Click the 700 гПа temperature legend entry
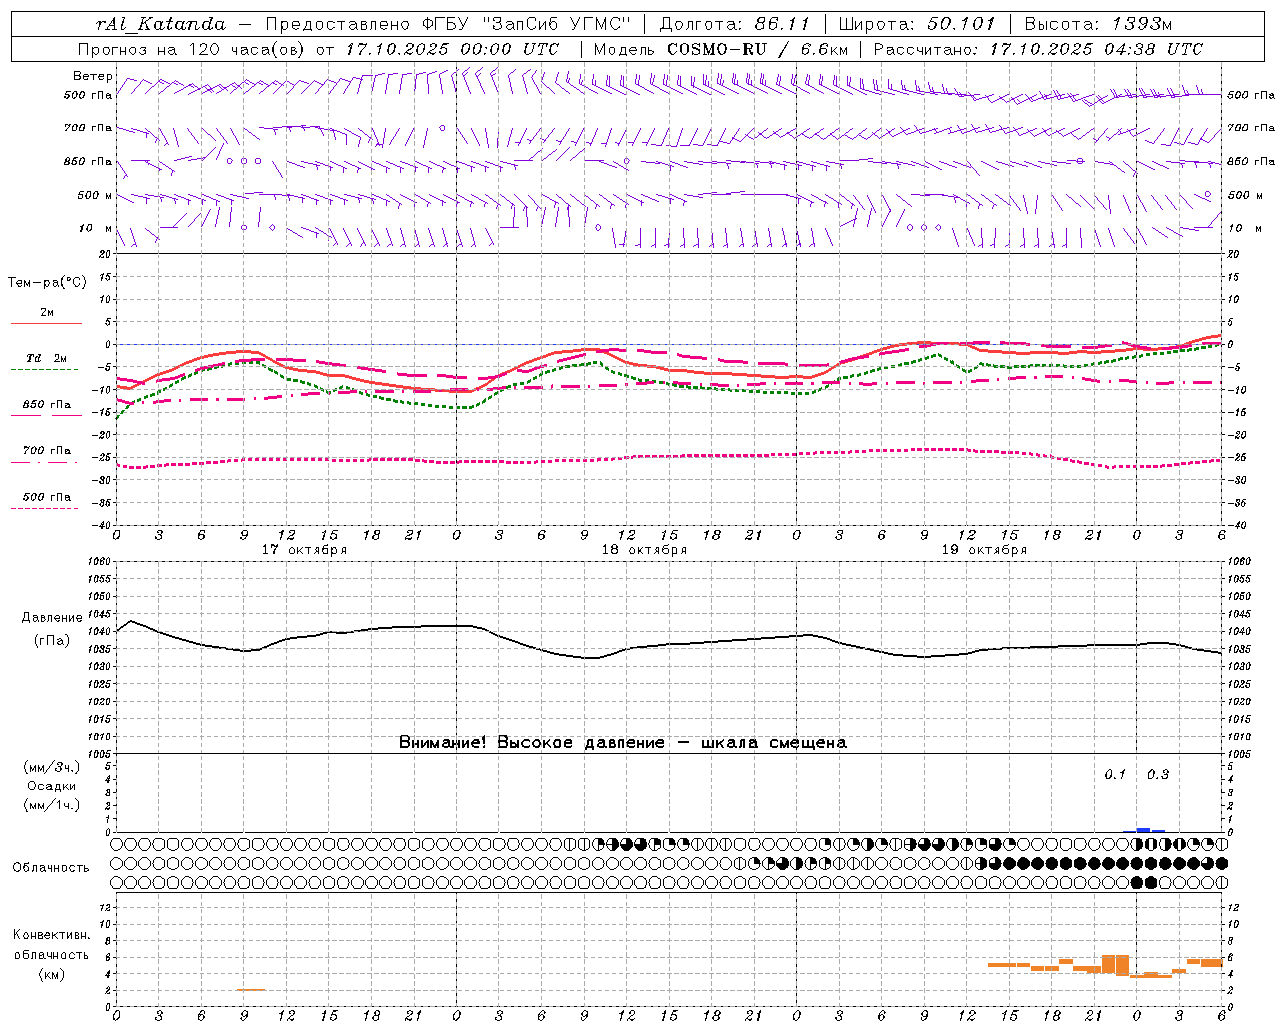This screenshot has height=1024, width=1280. [x=47, y=451]
